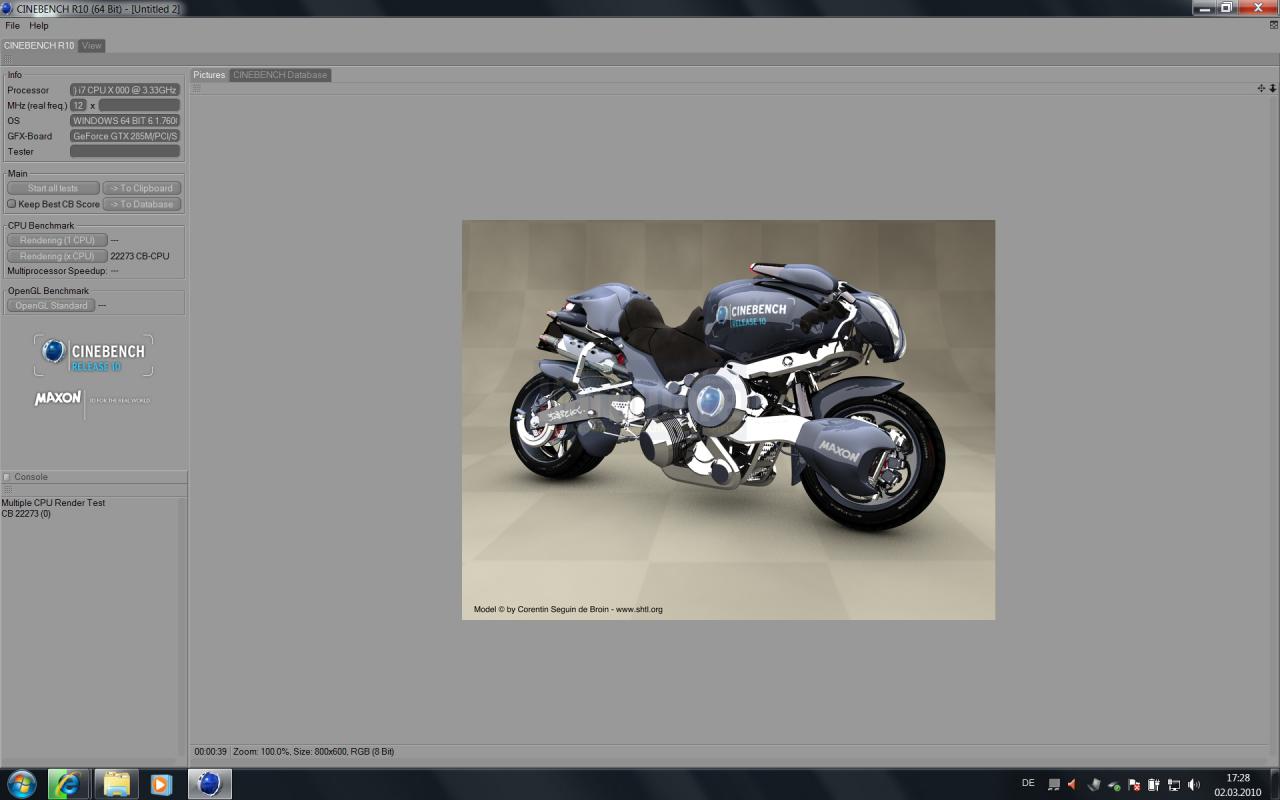Click the rendered motorcycle picture

(728, 420)
